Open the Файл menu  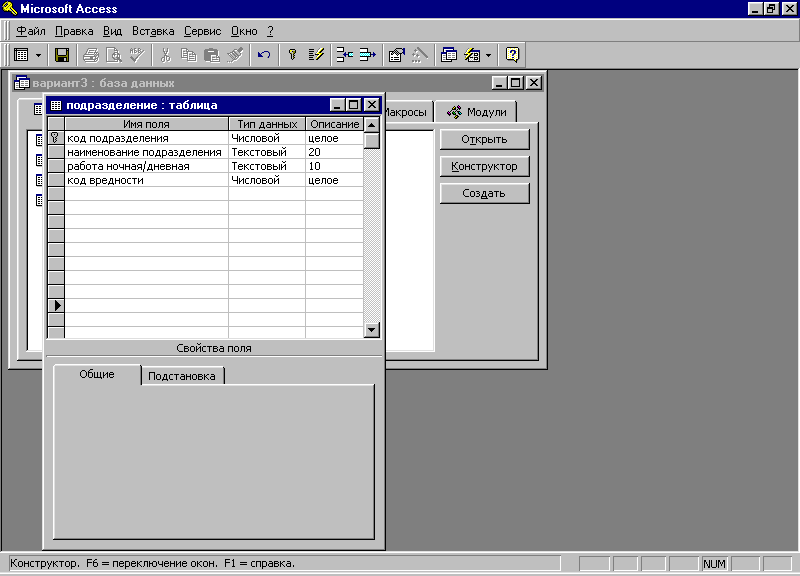pyautogui.click(x=31, y=31)
